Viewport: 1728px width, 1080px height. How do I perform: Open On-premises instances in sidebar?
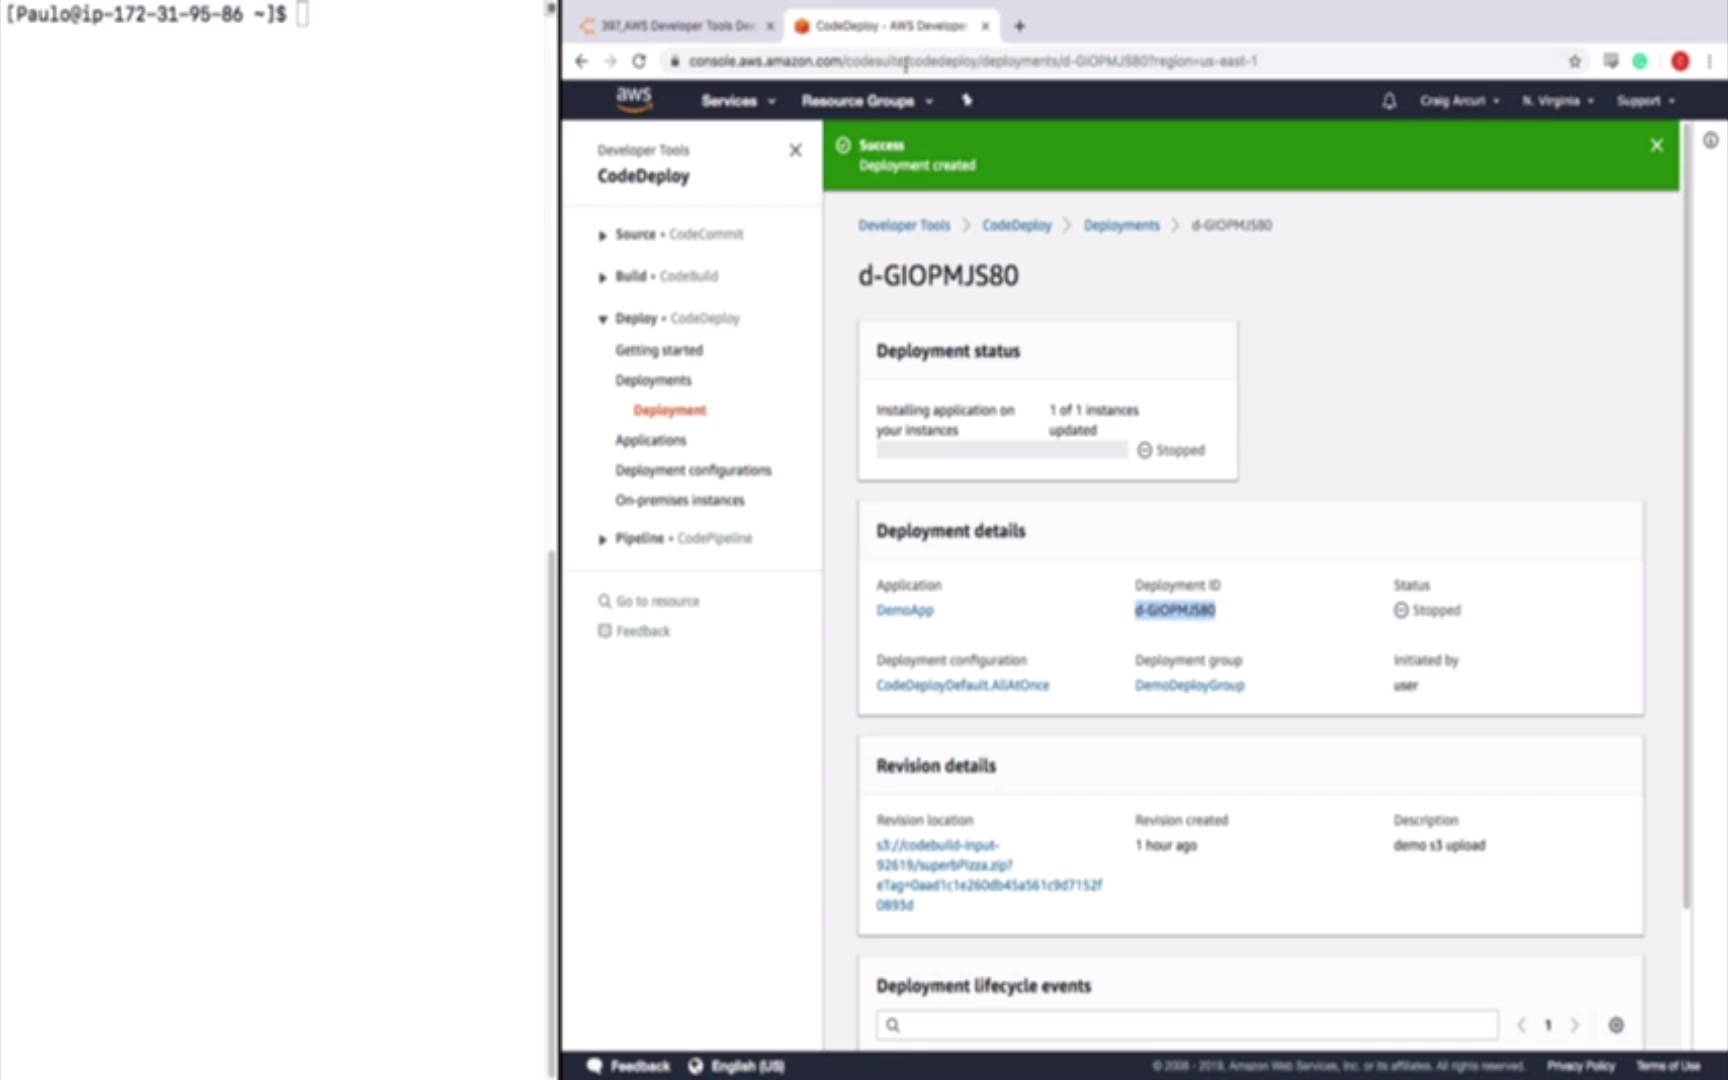pos(680,500)
